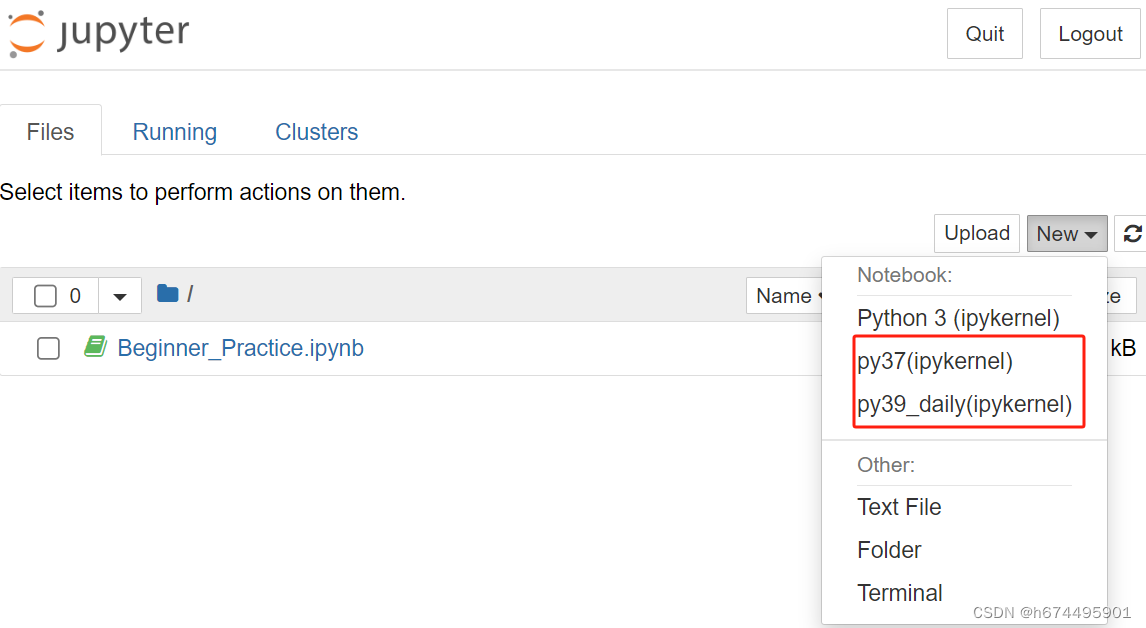Open the item filter dropdown beside select-all

pos(119,295)
